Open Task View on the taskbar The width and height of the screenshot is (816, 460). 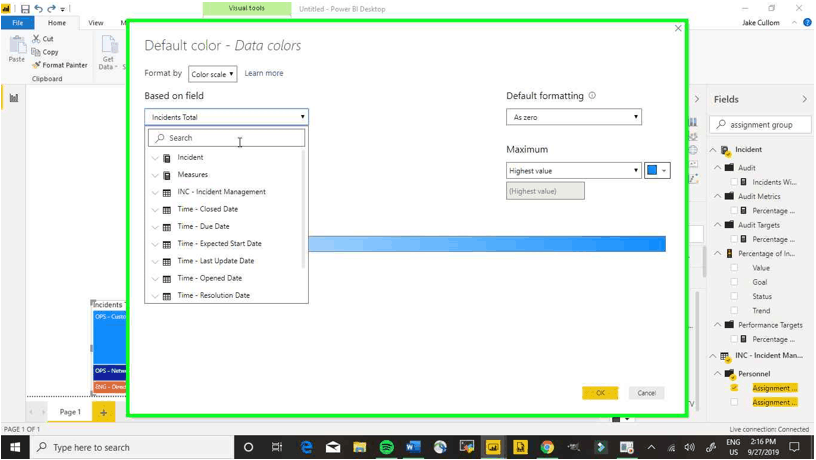click(277, 447)
